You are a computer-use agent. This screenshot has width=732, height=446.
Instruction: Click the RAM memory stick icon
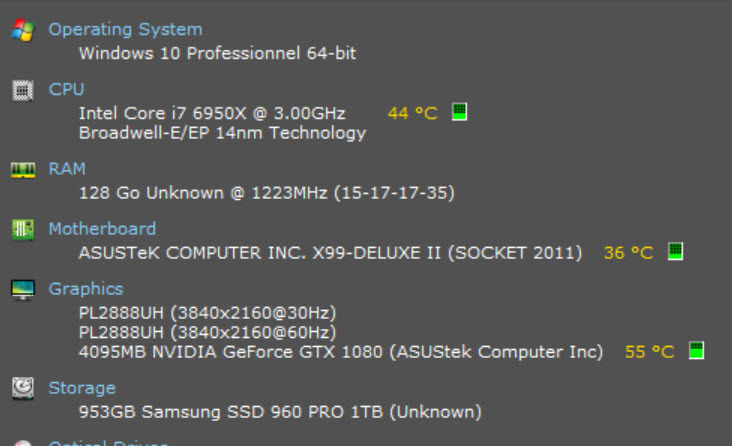click(x=22, y=170)
